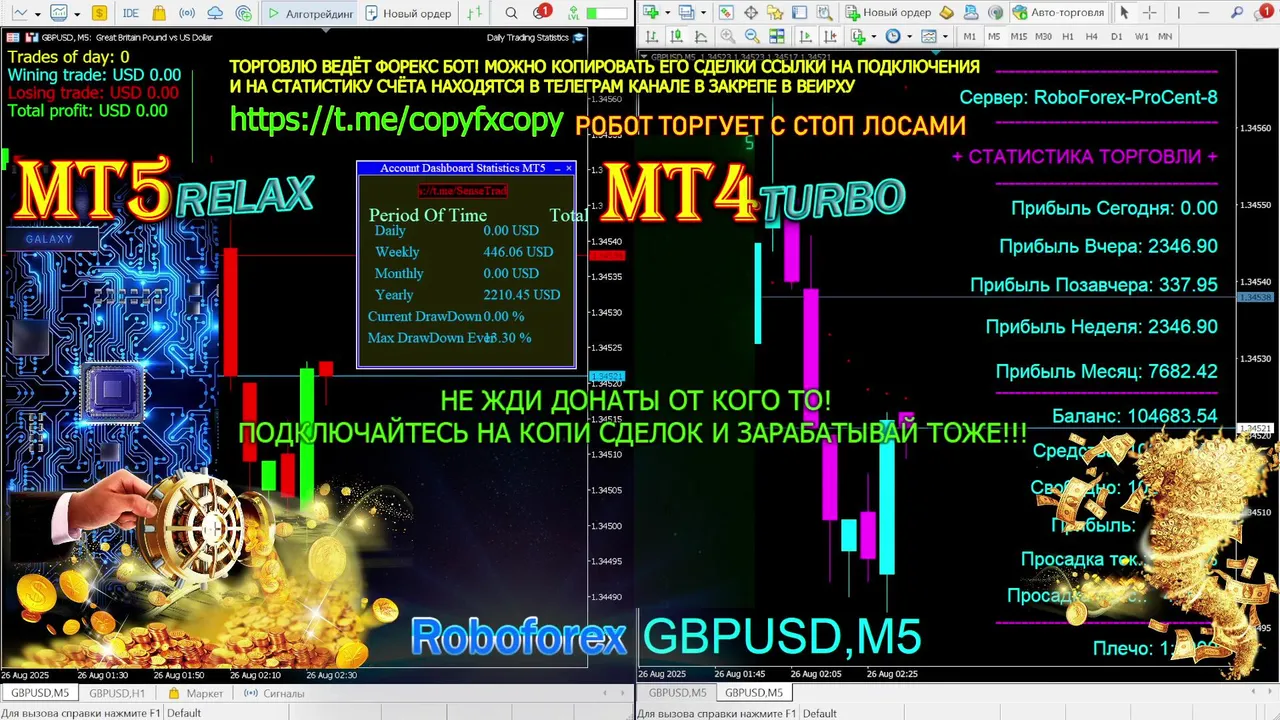Switch MT4 to candlestick chart
Screen dimensions: 1280x720
pos(676,36)
